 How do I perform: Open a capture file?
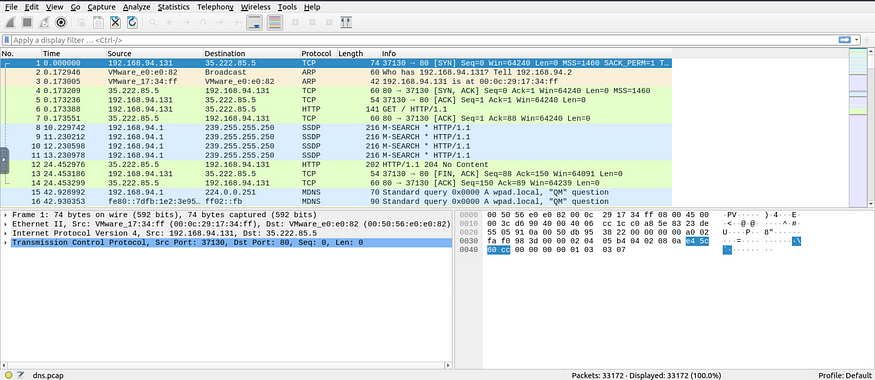(81, 23)
